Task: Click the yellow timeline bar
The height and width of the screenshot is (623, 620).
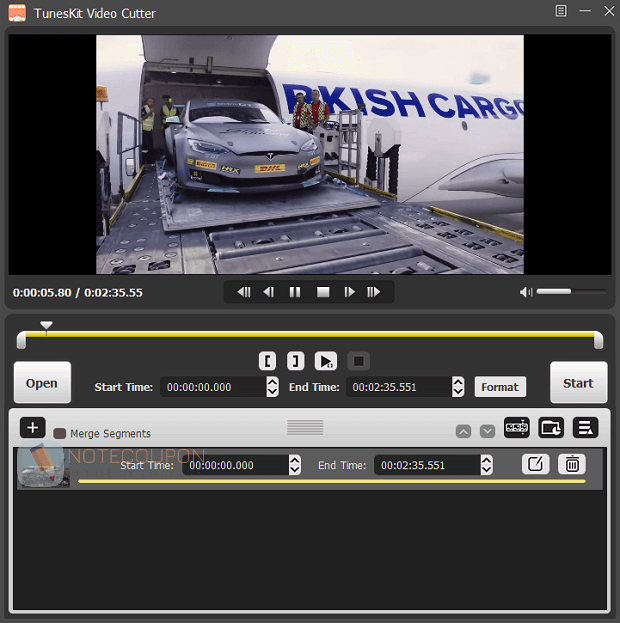Action: pyautogui.click(x=310, y=334)
